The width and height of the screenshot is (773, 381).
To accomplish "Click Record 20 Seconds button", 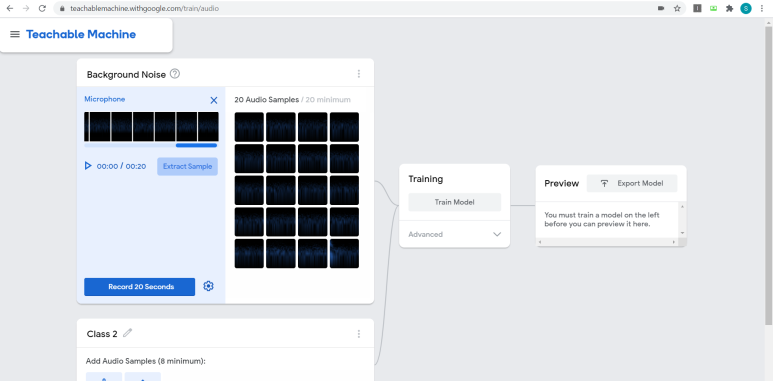I will (x=140, y=287).
